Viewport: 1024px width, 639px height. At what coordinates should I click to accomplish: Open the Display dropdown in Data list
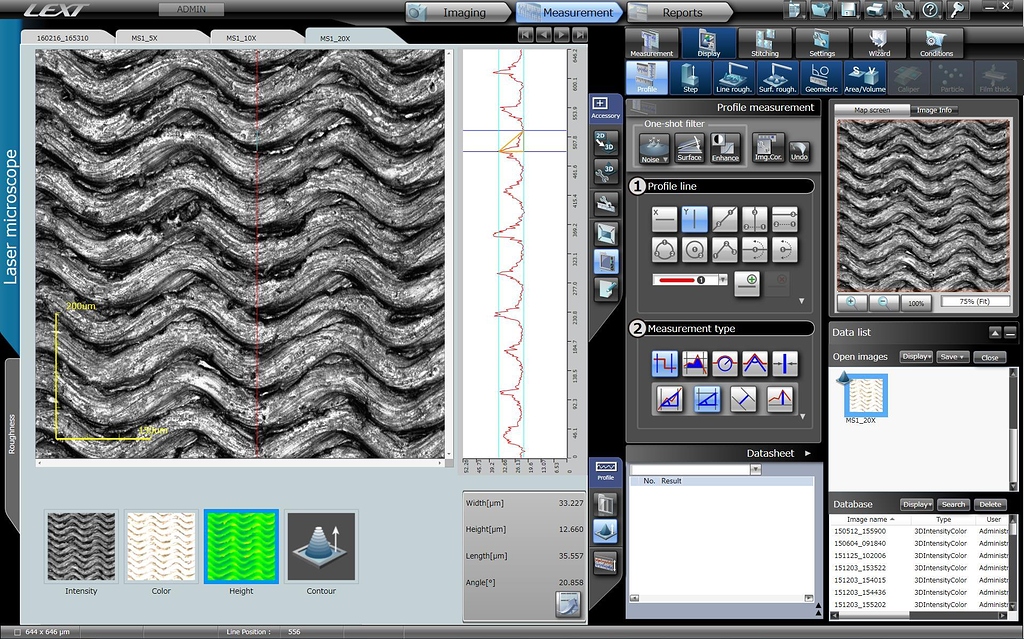(915, 357)
